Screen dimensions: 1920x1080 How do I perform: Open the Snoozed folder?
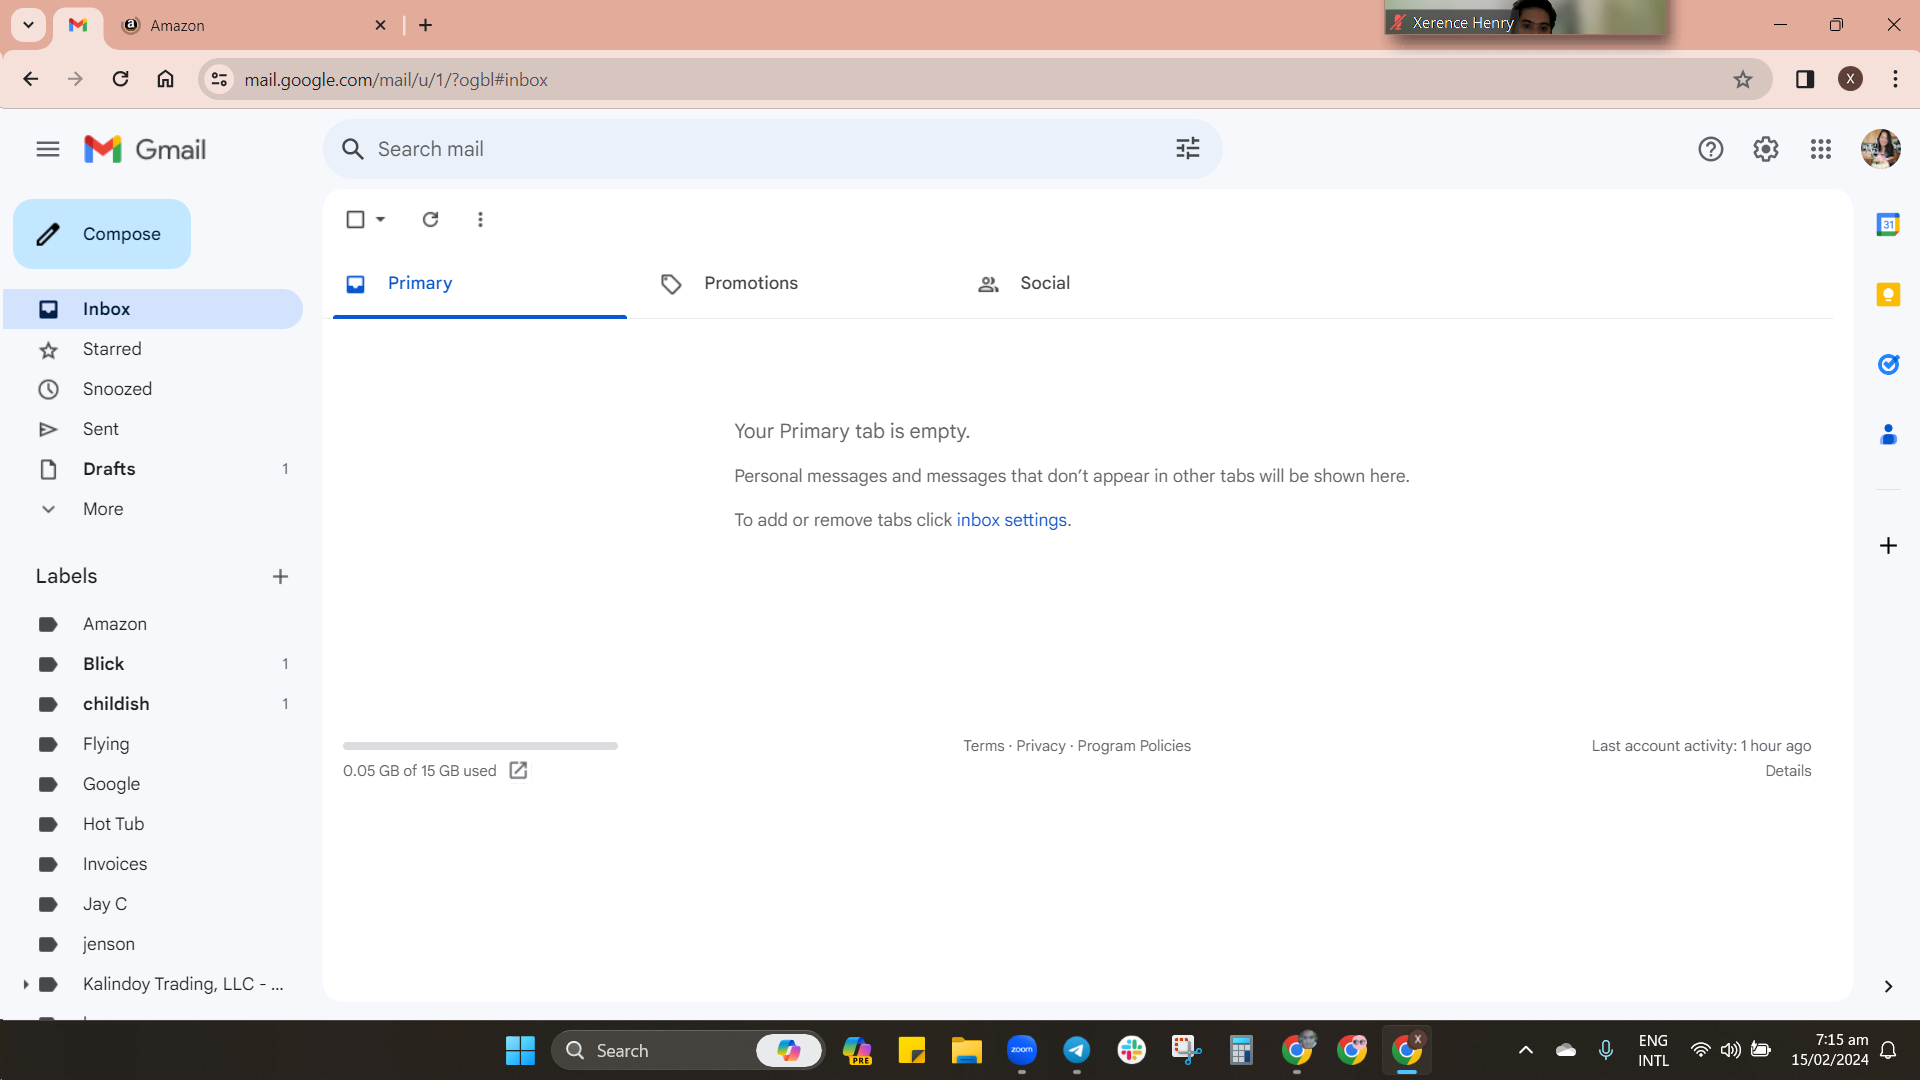click(x=152, y=389)
